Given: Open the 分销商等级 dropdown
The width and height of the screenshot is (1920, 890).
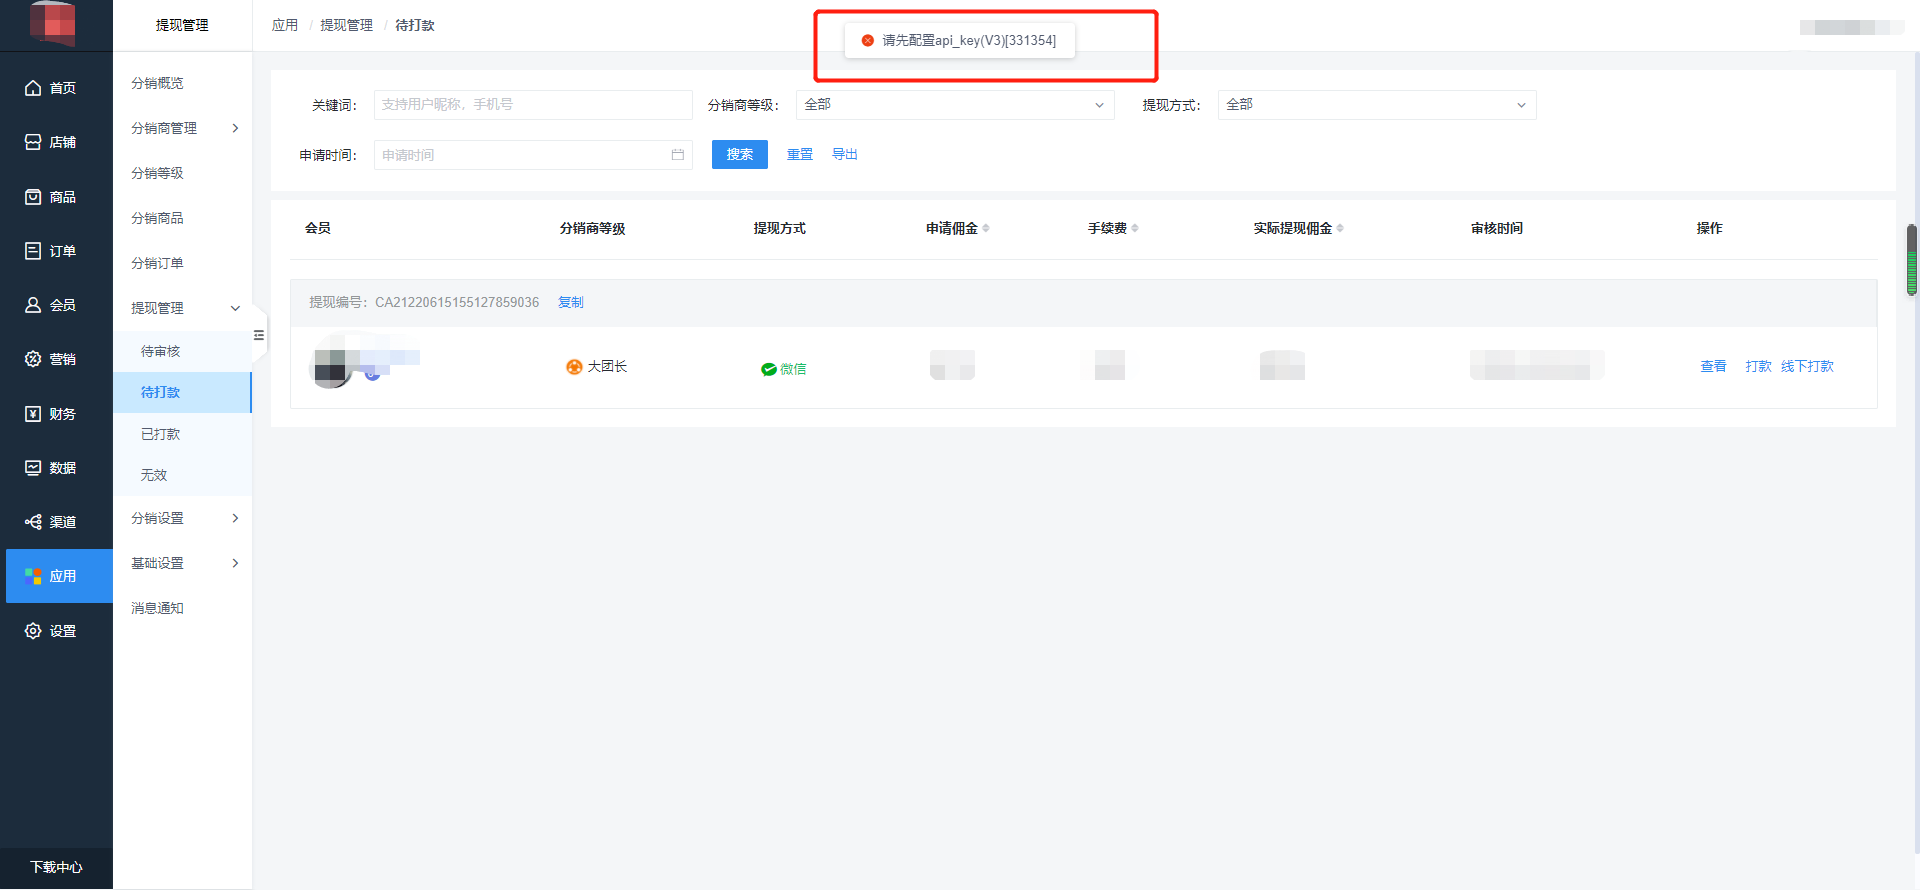Looking at the screenshot, I should [x=954, y=105].
